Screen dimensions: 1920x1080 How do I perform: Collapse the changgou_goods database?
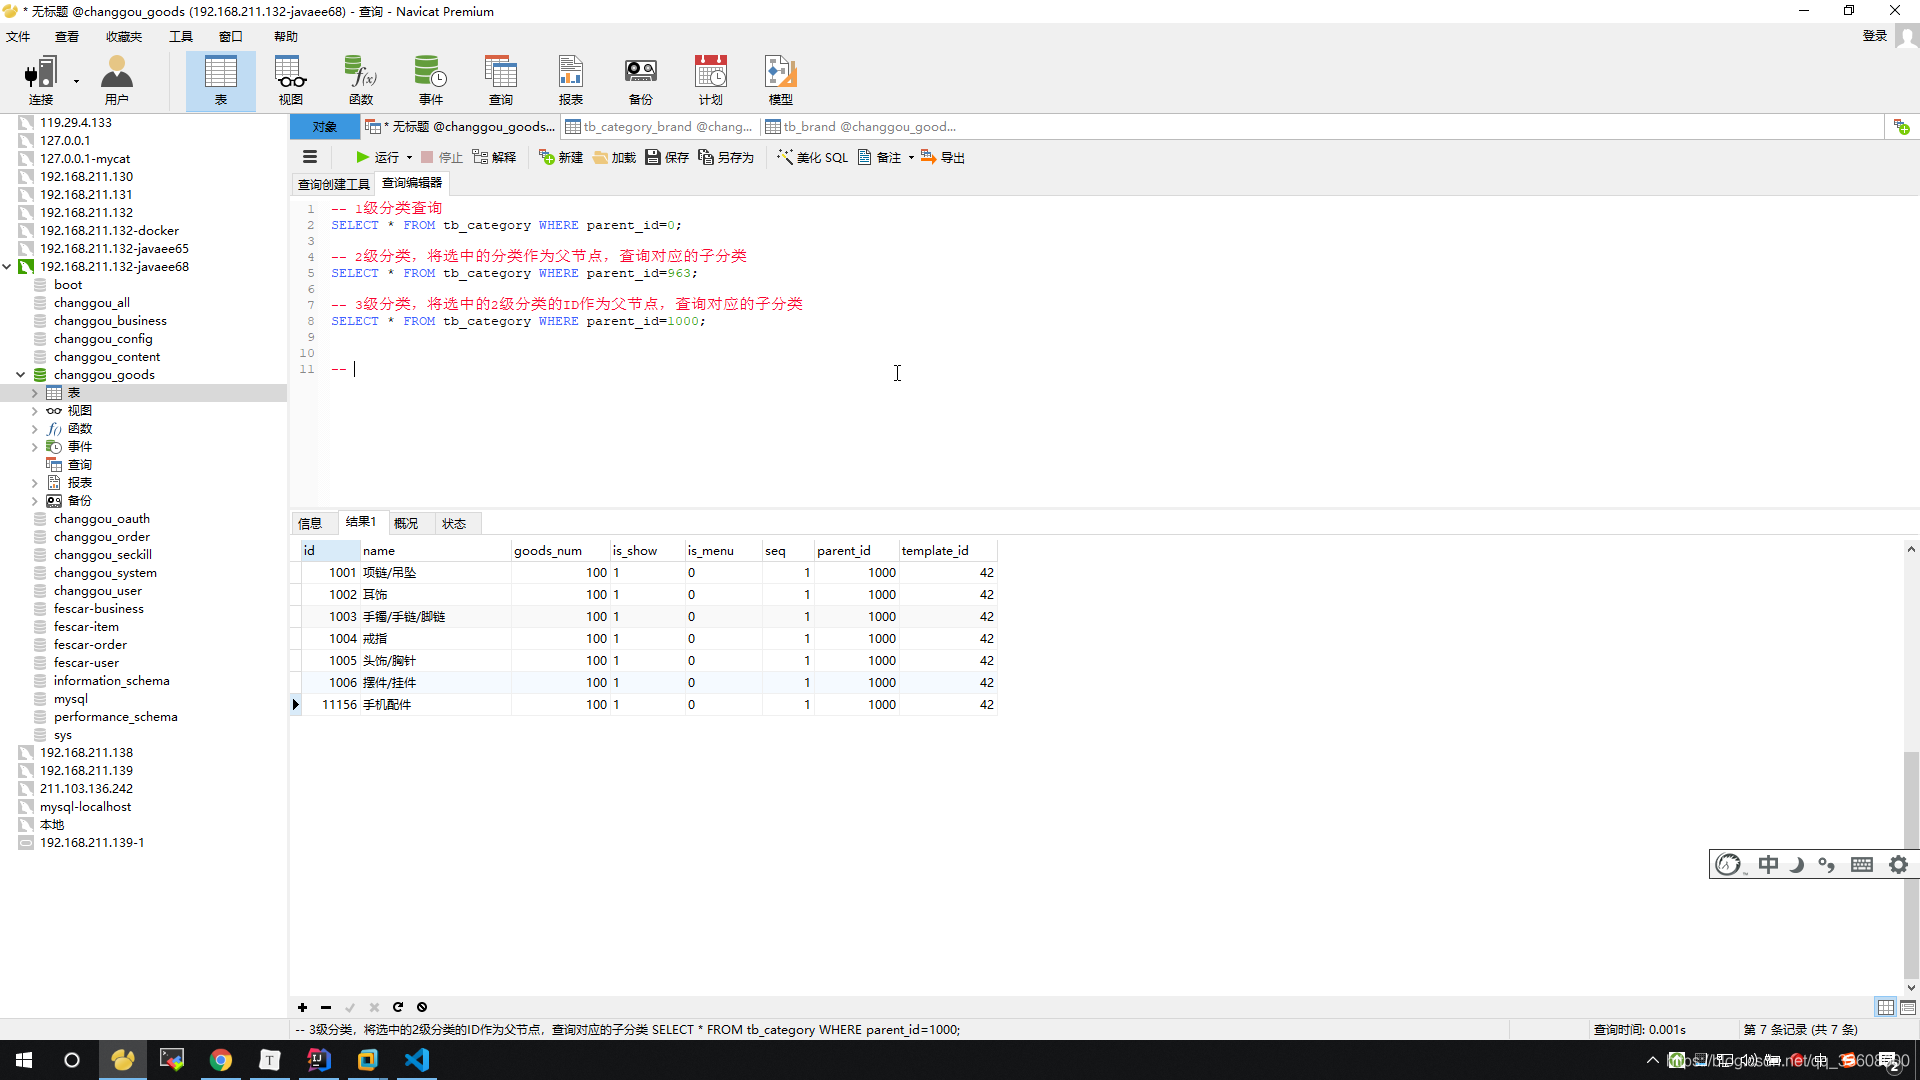(x=21, y=375)
